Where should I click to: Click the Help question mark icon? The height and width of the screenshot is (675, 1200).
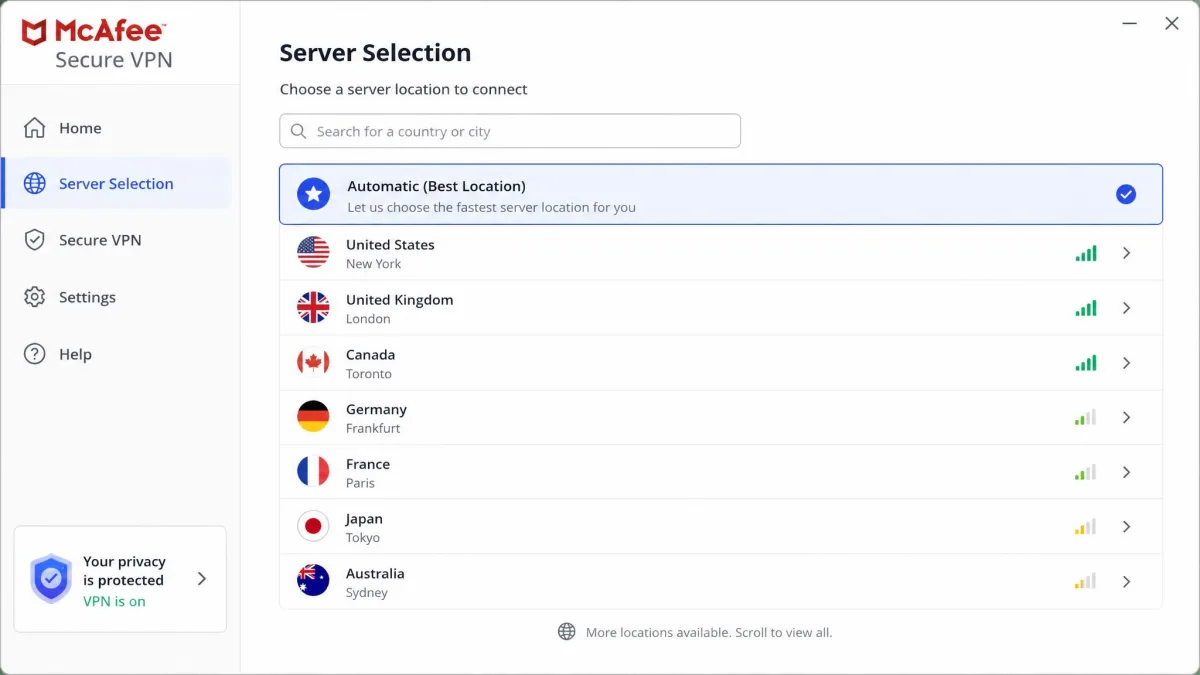pyautogui.click(x=35, y=354)
